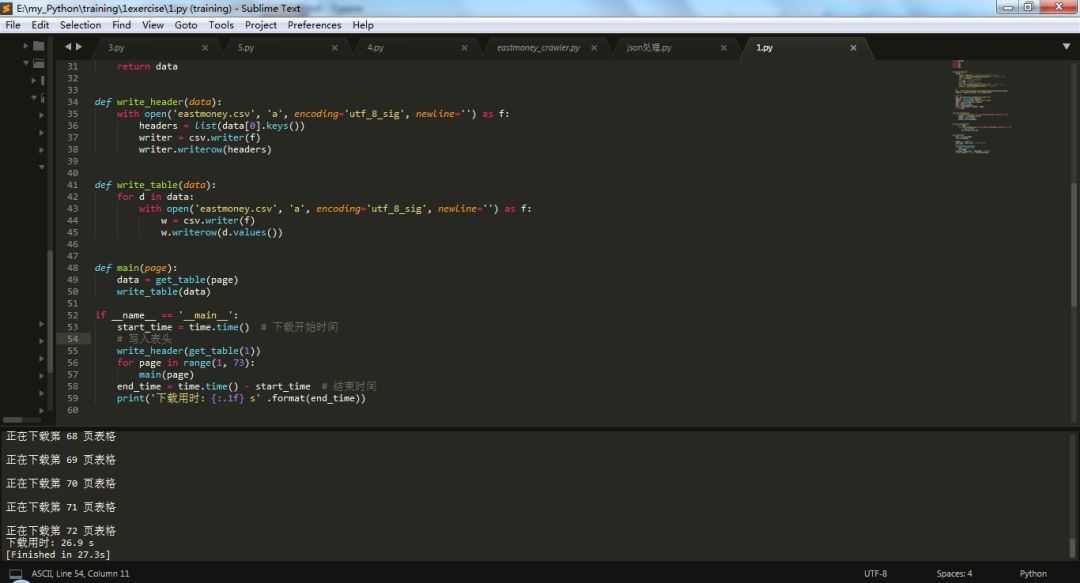Switch to the 5.py tab
Viewport: 1080px width, 583px height.
[x=246, y=48]
